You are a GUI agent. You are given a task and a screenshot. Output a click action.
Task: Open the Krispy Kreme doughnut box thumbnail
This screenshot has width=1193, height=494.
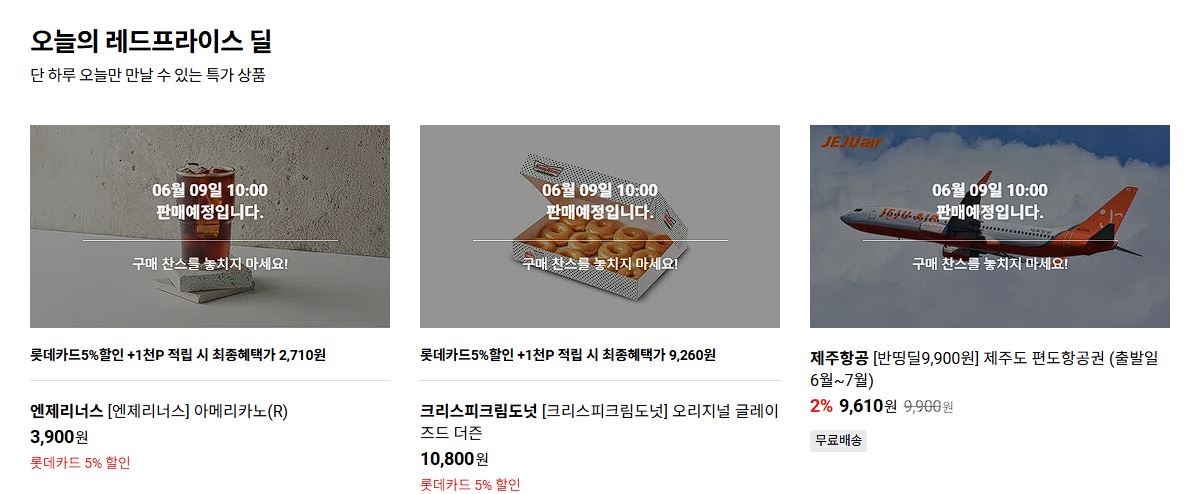(600, 226)
